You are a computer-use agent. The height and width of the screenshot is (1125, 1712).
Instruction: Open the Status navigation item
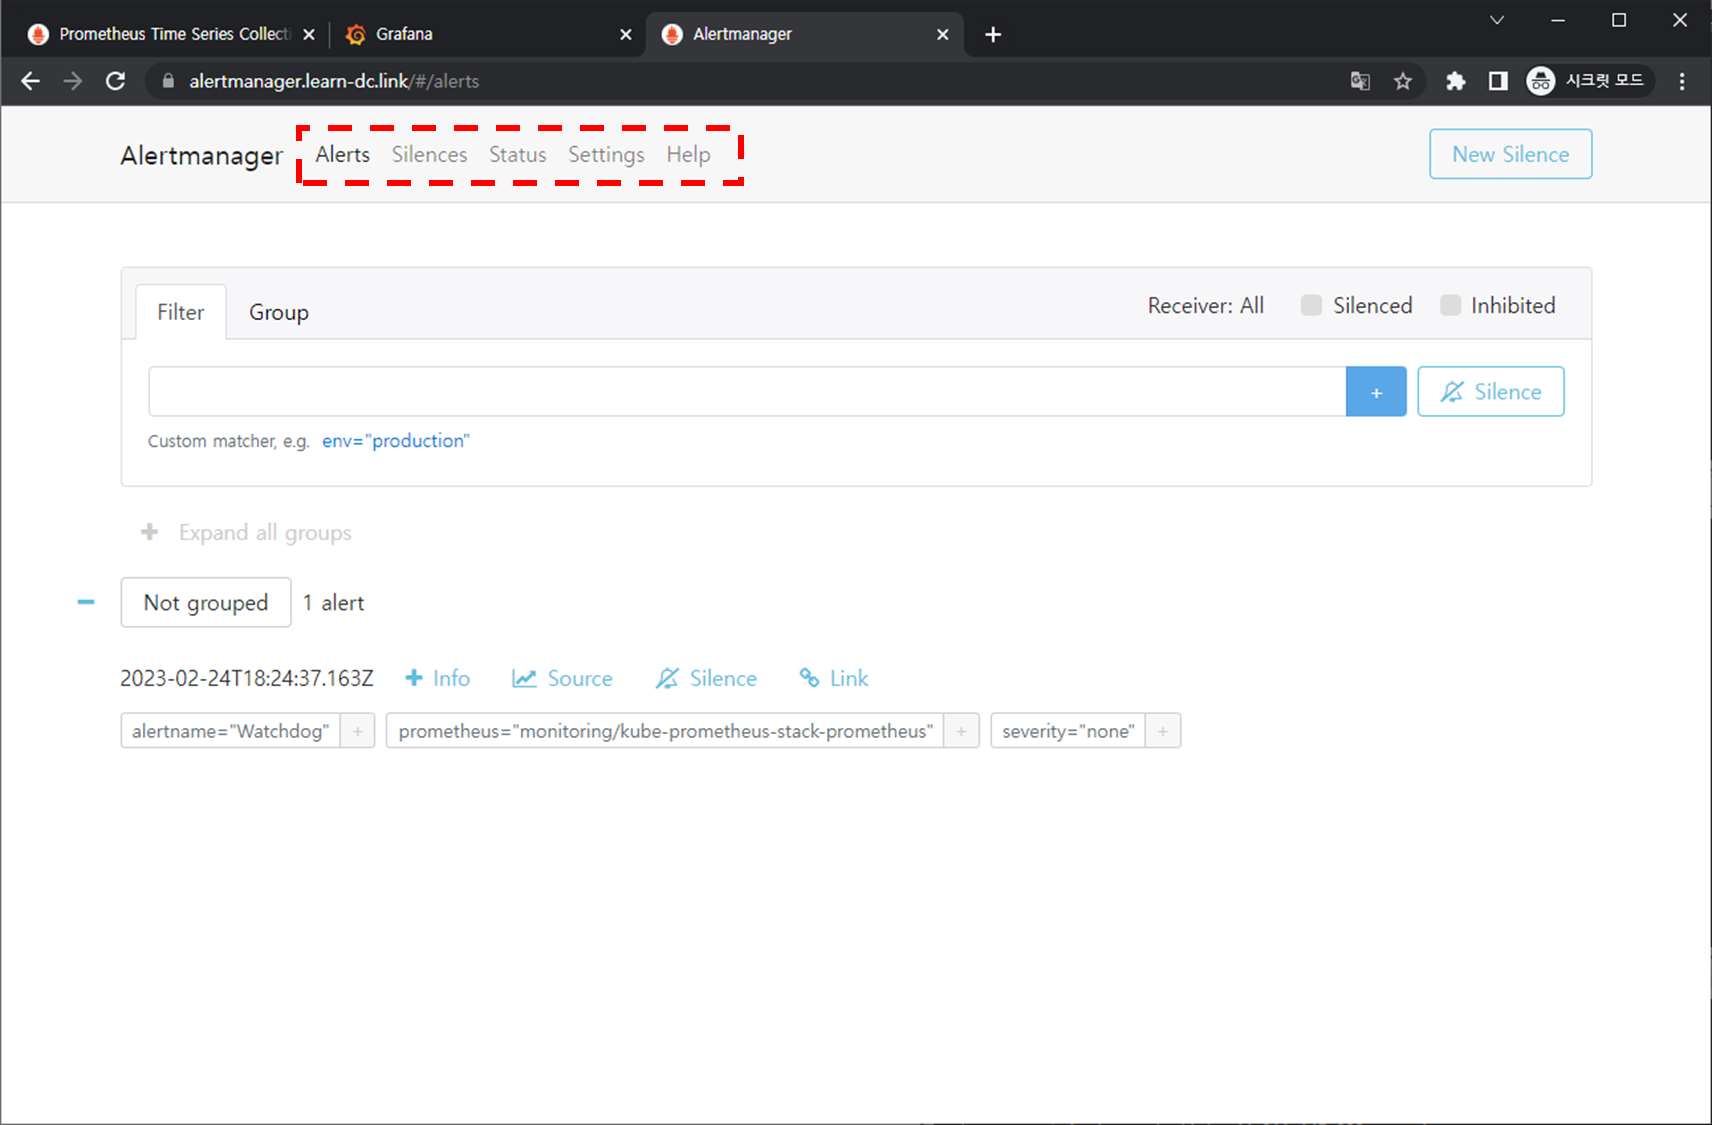pos(517,155)
